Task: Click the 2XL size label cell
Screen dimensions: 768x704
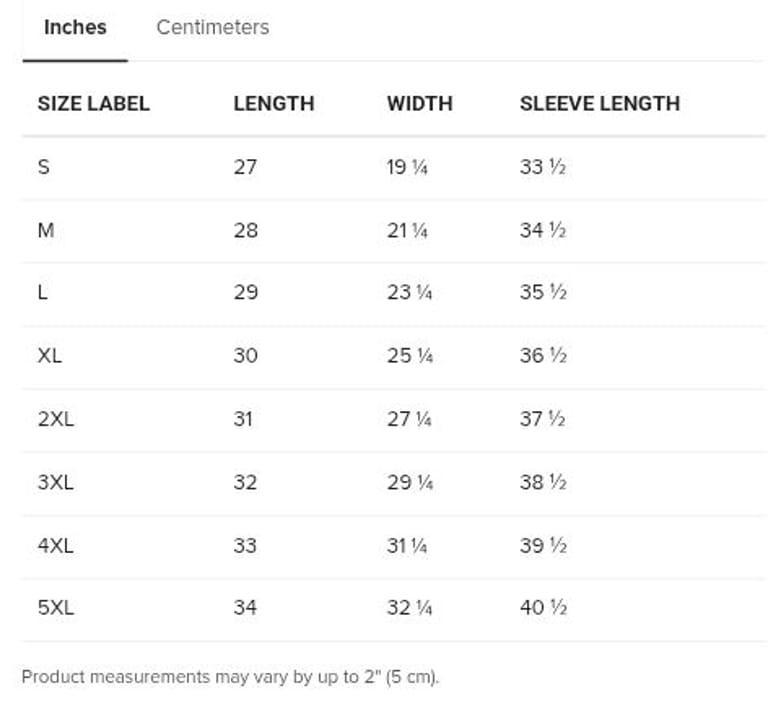Action: click(56, 419)
